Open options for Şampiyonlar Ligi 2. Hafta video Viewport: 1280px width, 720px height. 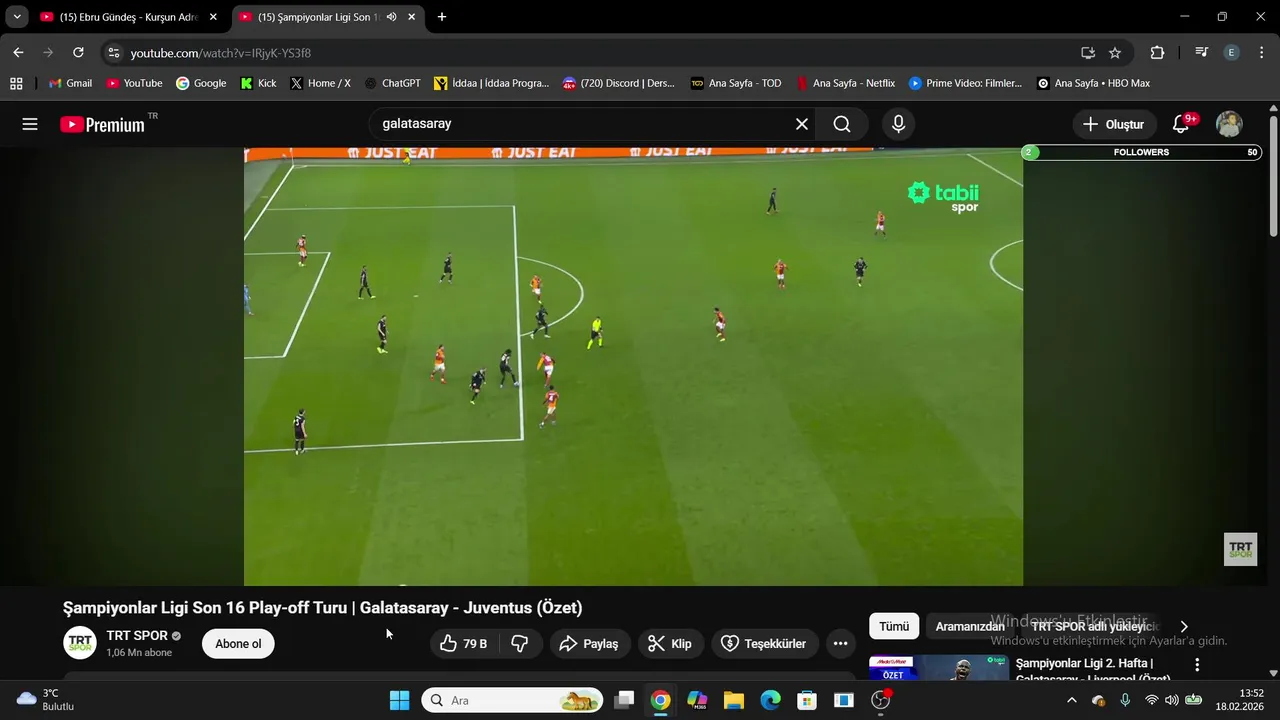click(1197, 665)
